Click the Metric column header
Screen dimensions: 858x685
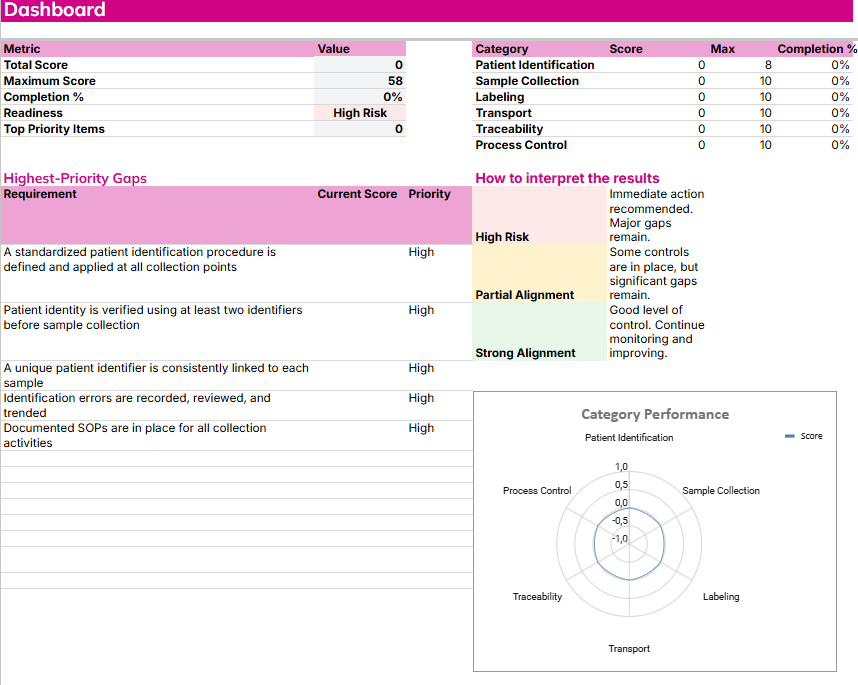(x=22, y=49)
